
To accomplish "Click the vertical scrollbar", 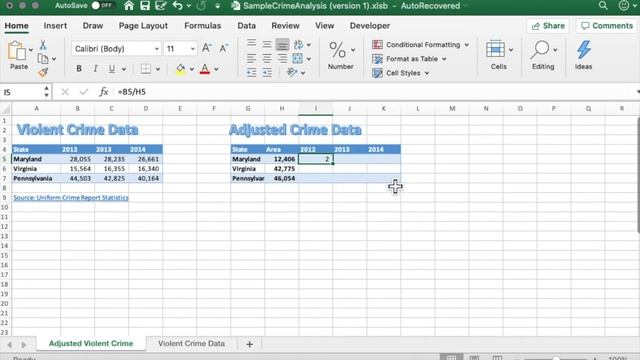I will [638, 176].
